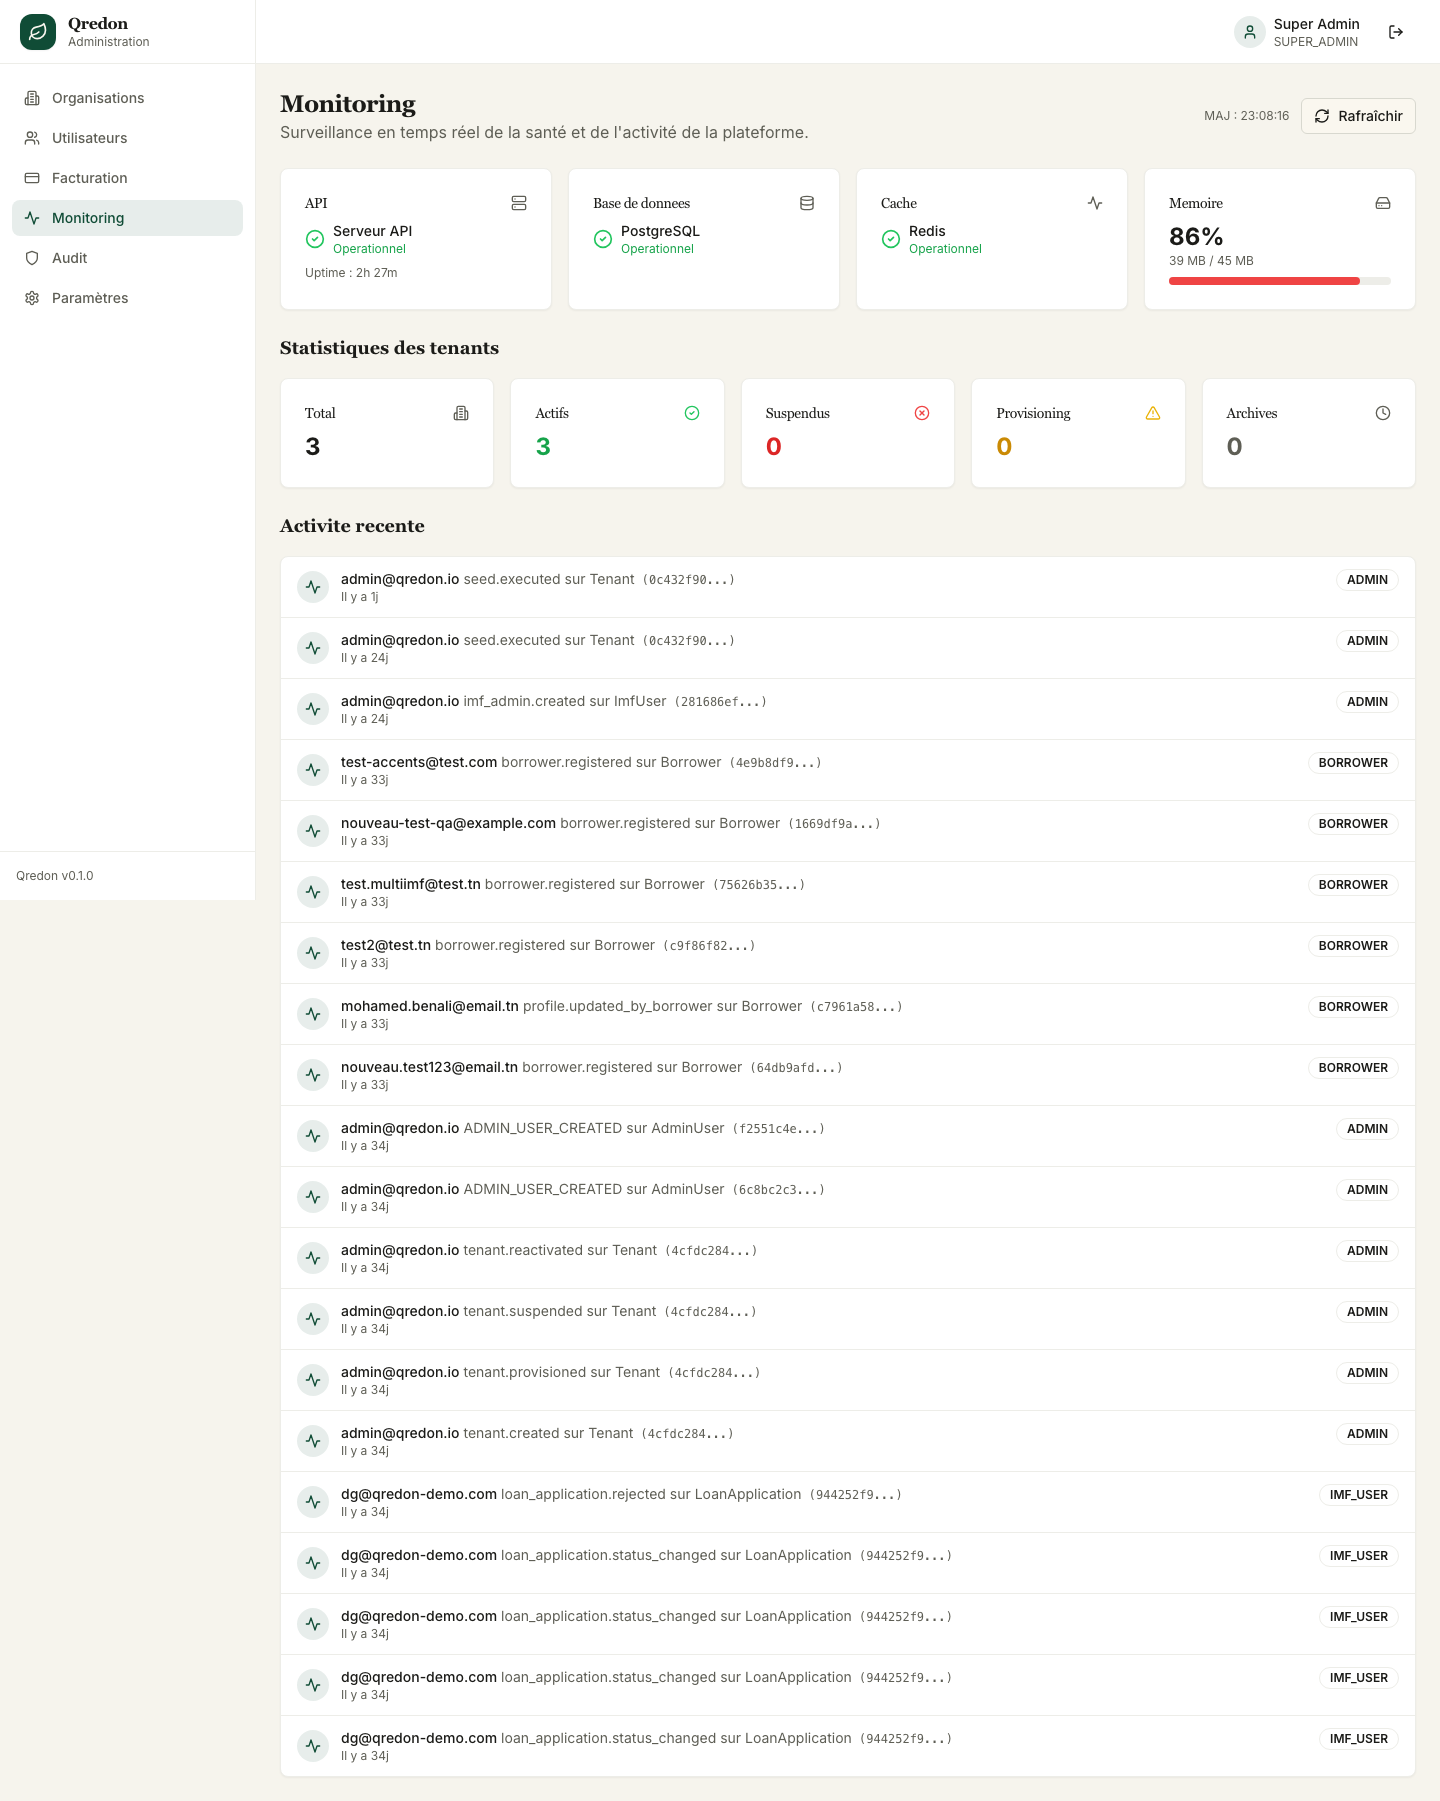The width and height of the screenshot is (1440, 1801).
Task: Click activity icon of imf_admin.created row
Action: point(313,709)
